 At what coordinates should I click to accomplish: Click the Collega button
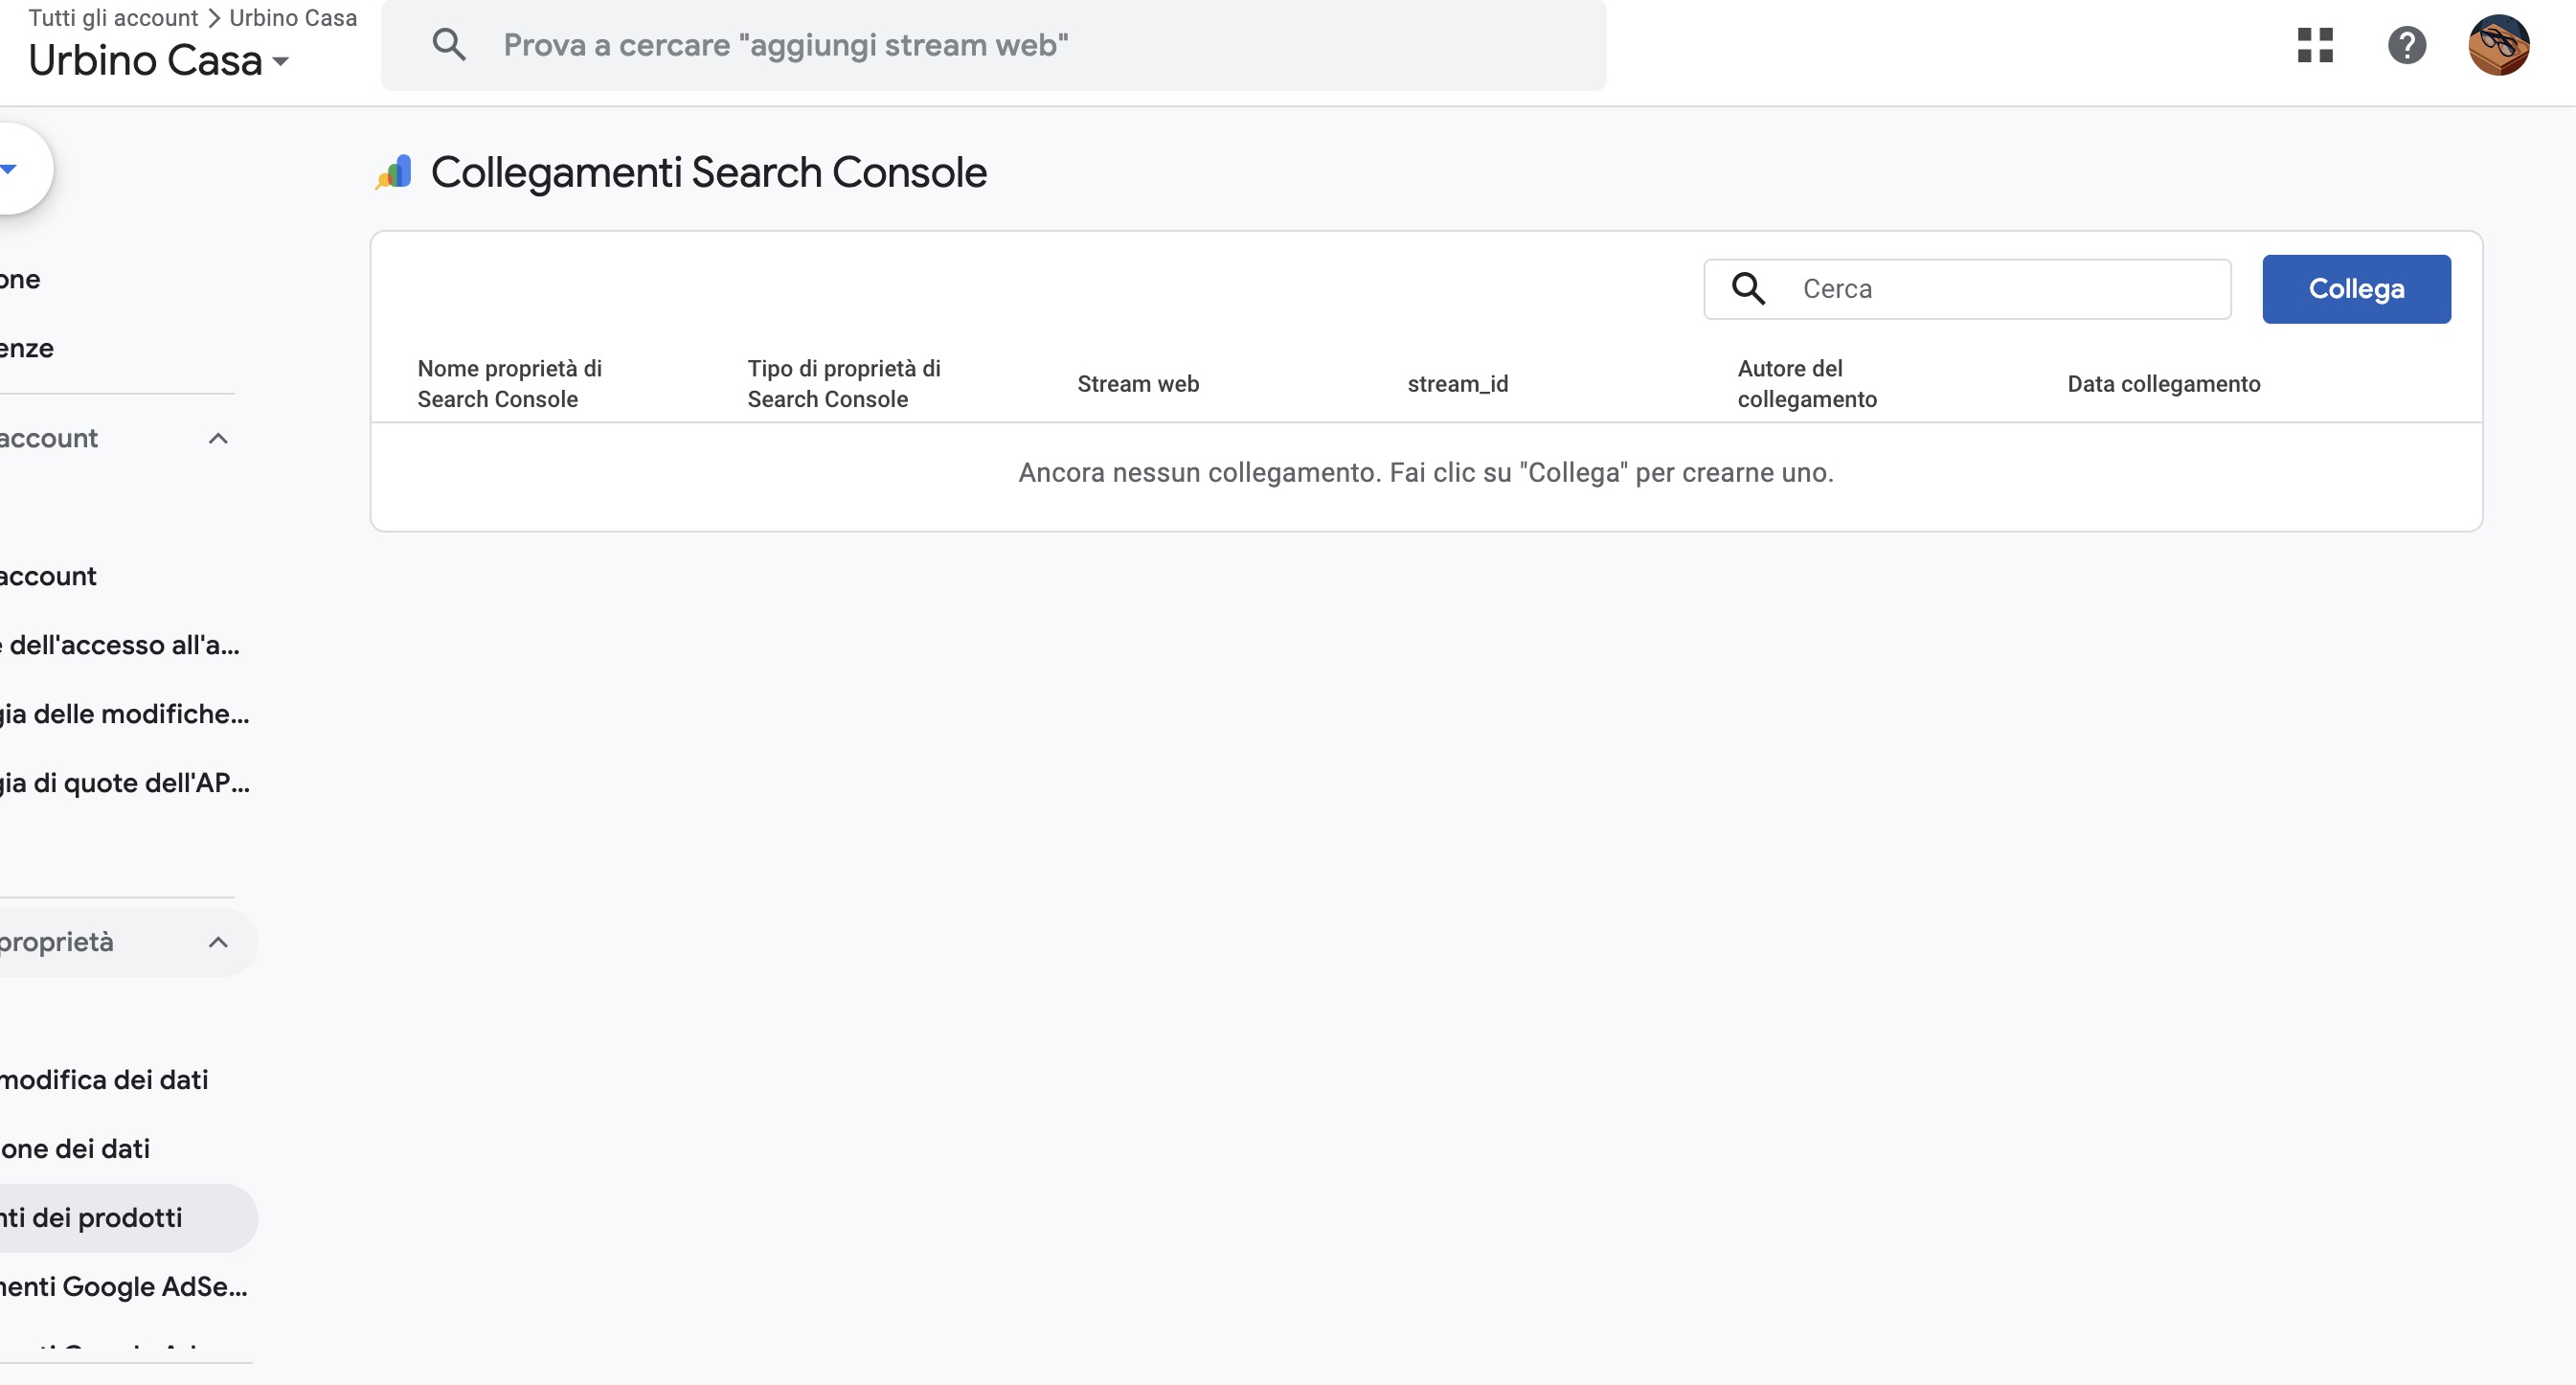tap(2356, 289)
